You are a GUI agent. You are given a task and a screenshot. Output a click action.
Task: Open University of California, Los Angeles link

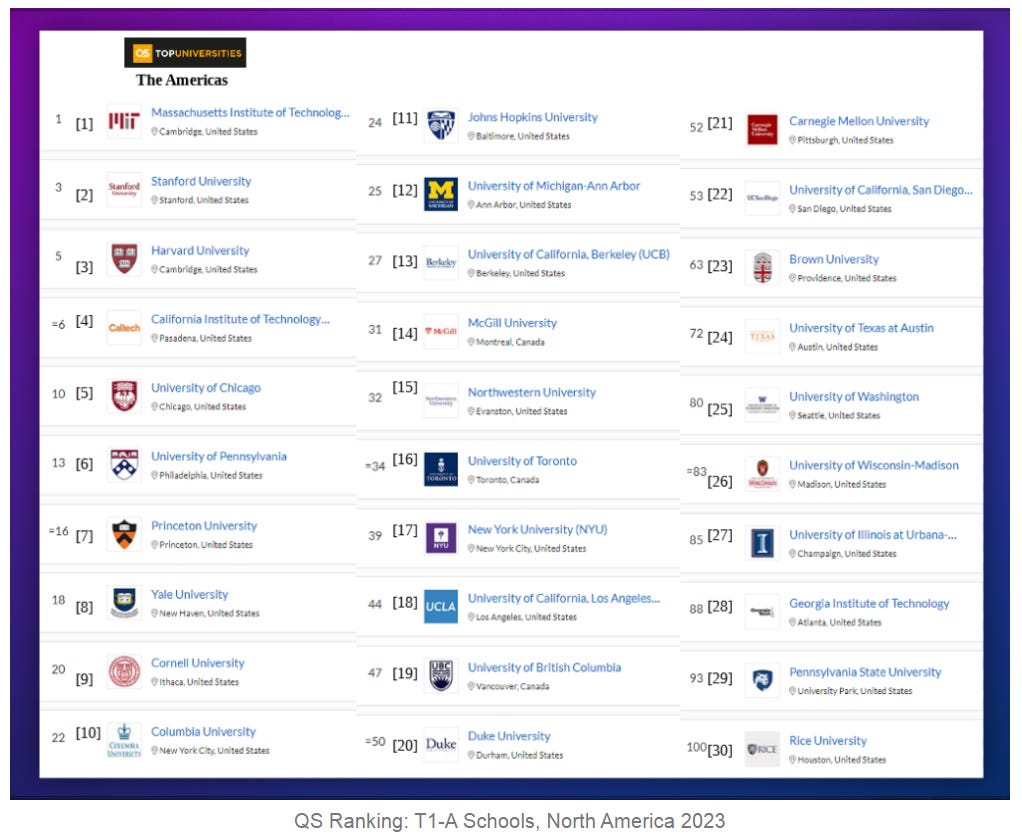tap(564, 598)
